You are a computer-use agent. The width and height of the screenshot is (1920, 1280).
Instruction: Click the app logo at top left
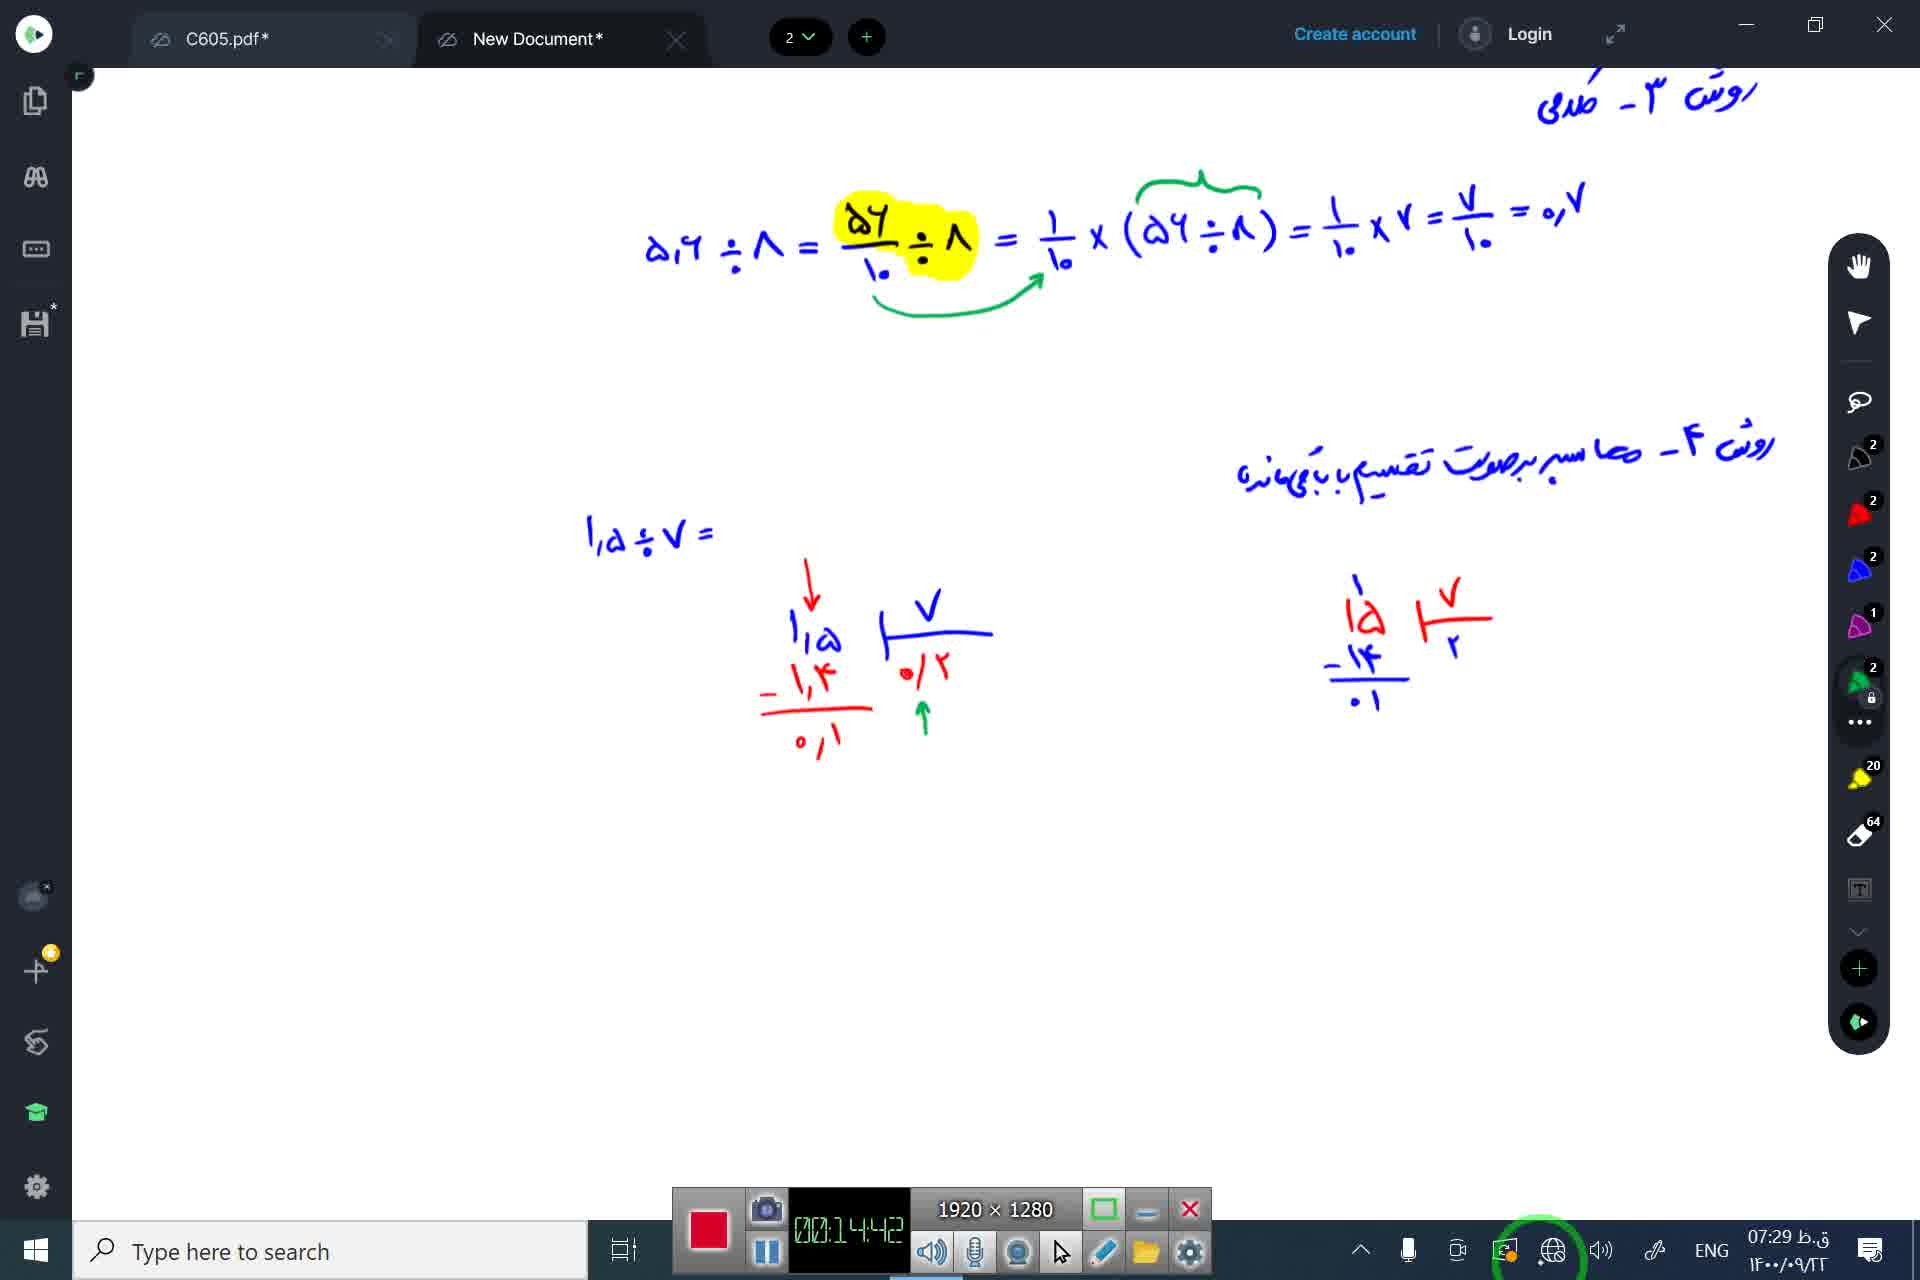pyautogui.click(x=34, y=35)
